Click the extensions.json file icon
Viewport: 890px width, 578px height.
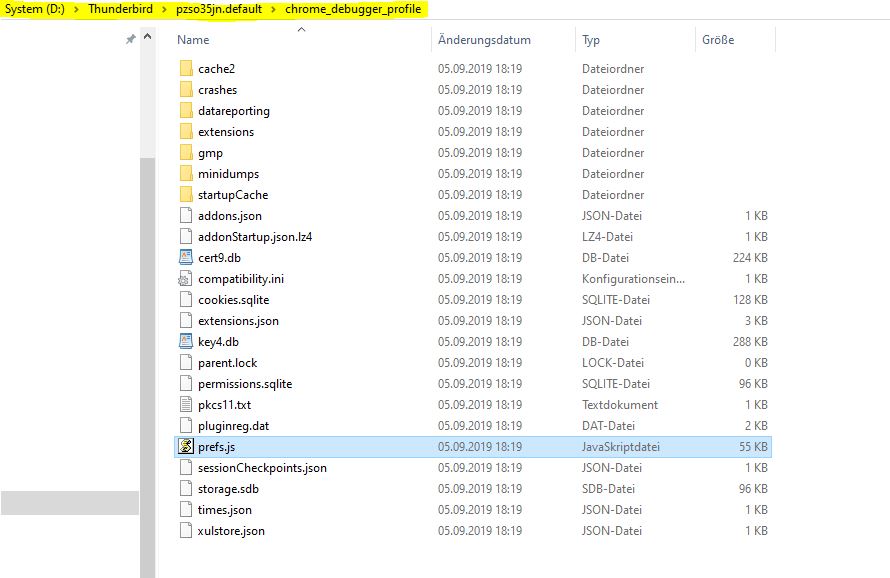click(186, 321)
